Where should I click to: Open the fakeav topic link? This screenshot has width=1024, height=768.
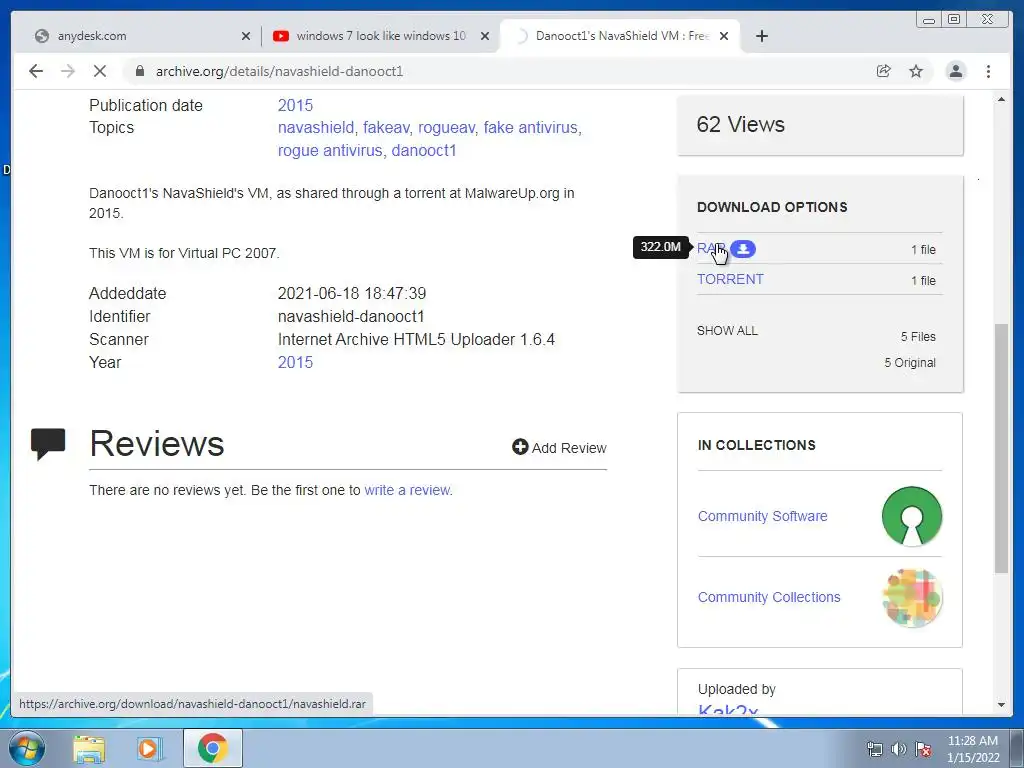click(386, 127)
